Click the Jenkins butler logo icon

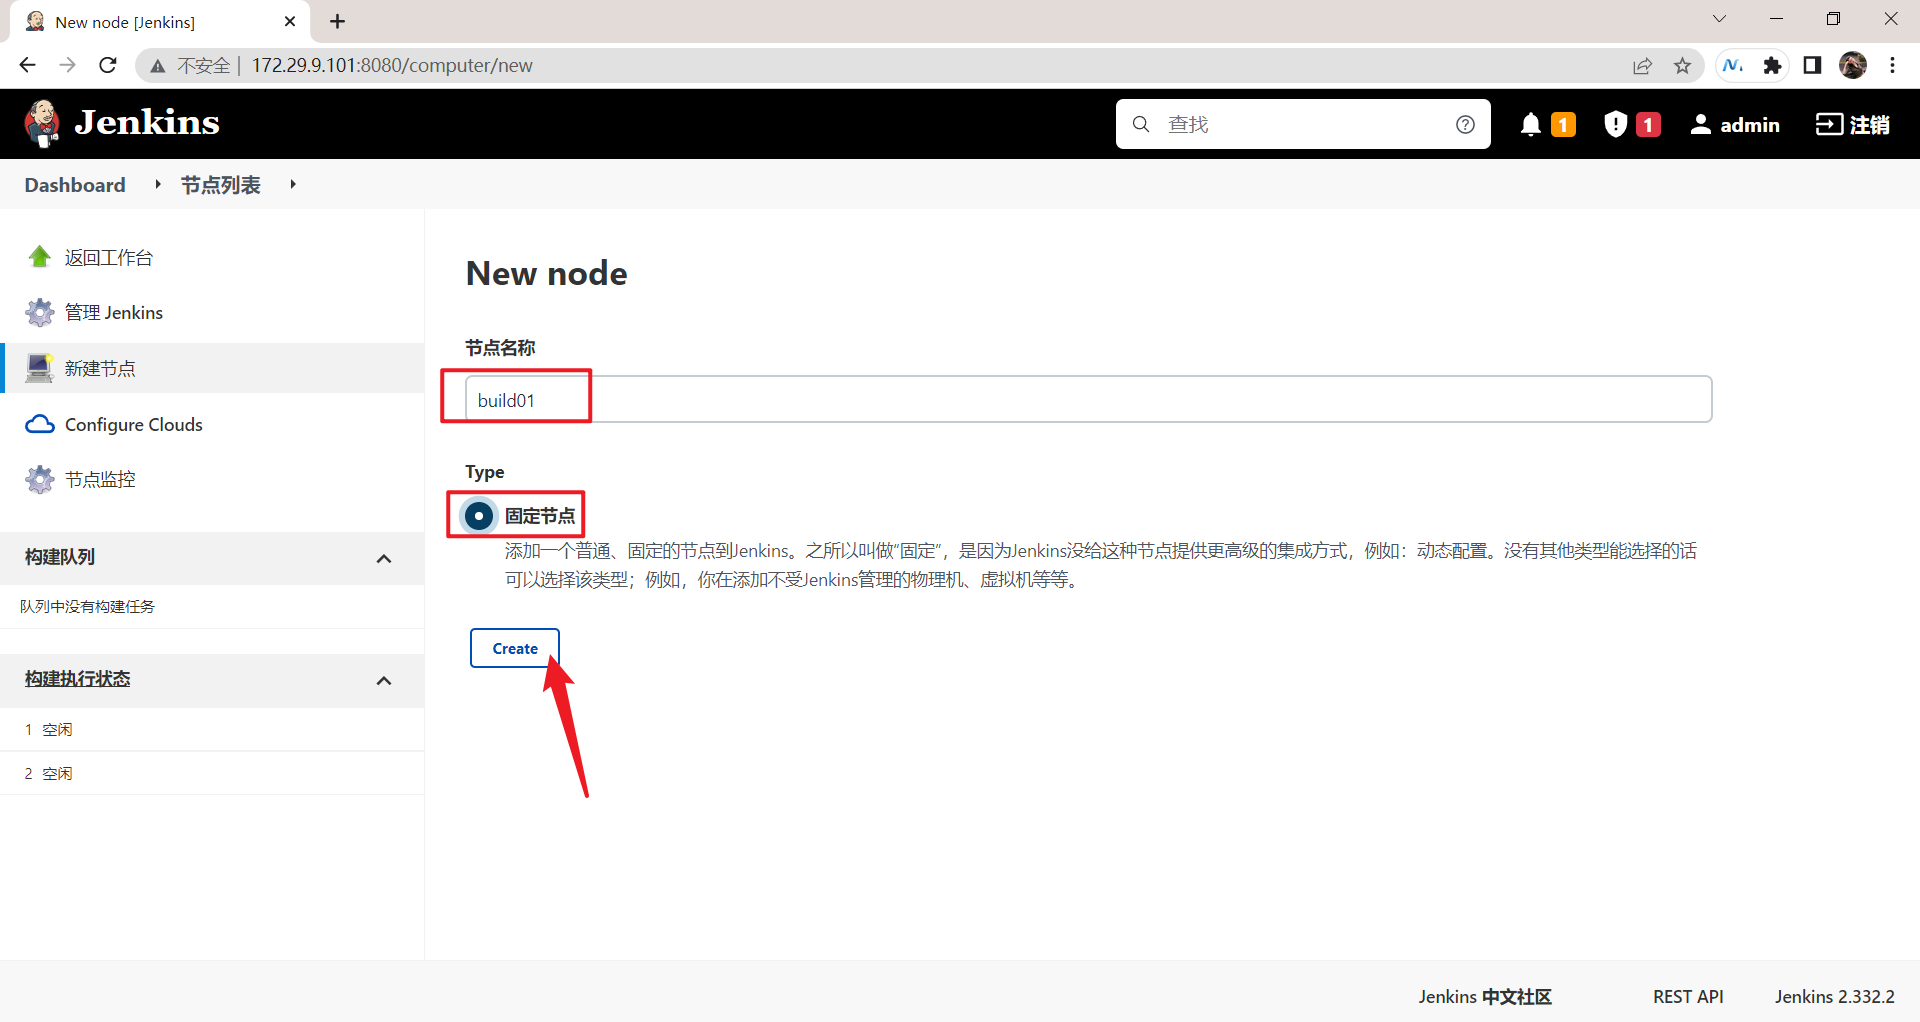41,124
